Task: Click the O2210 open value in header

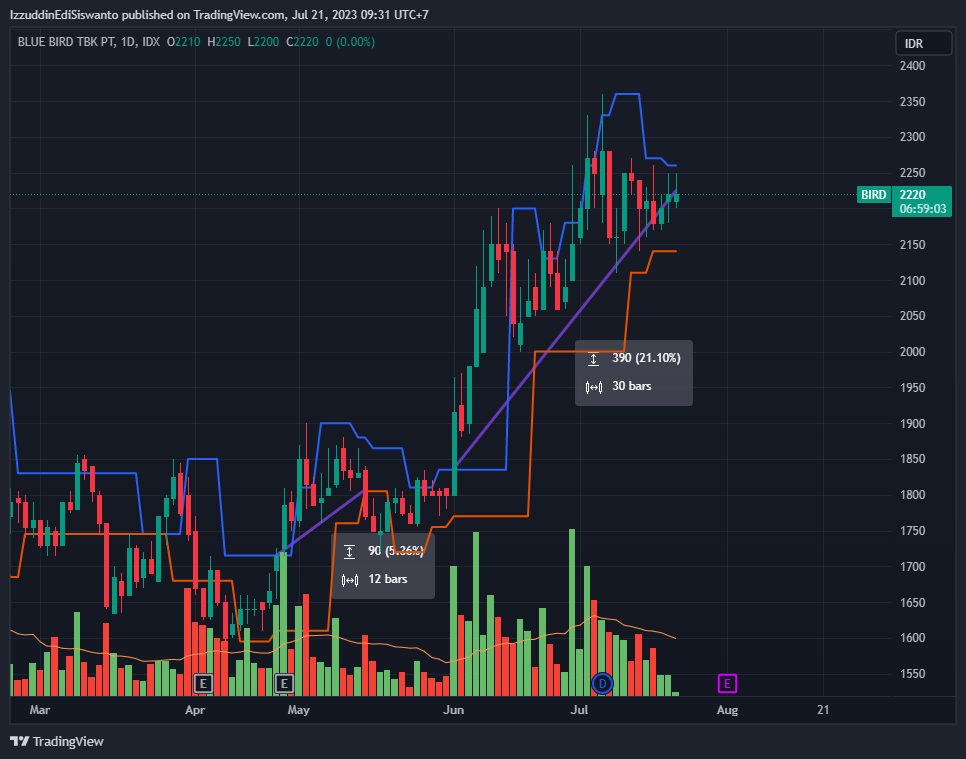Action: click(184, 42)
